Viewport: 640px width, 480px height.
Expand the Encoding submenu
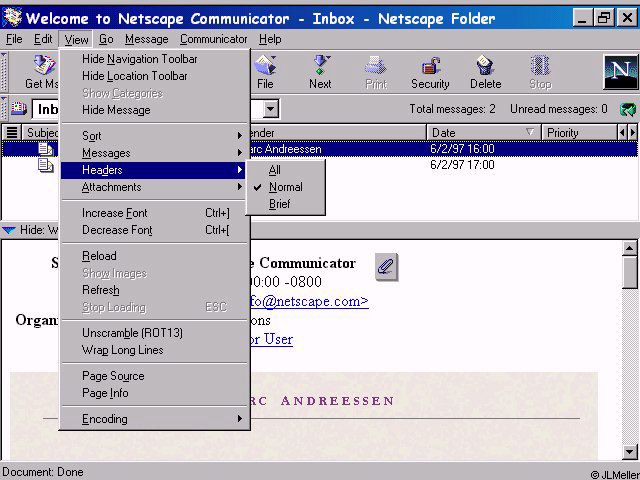155,419
